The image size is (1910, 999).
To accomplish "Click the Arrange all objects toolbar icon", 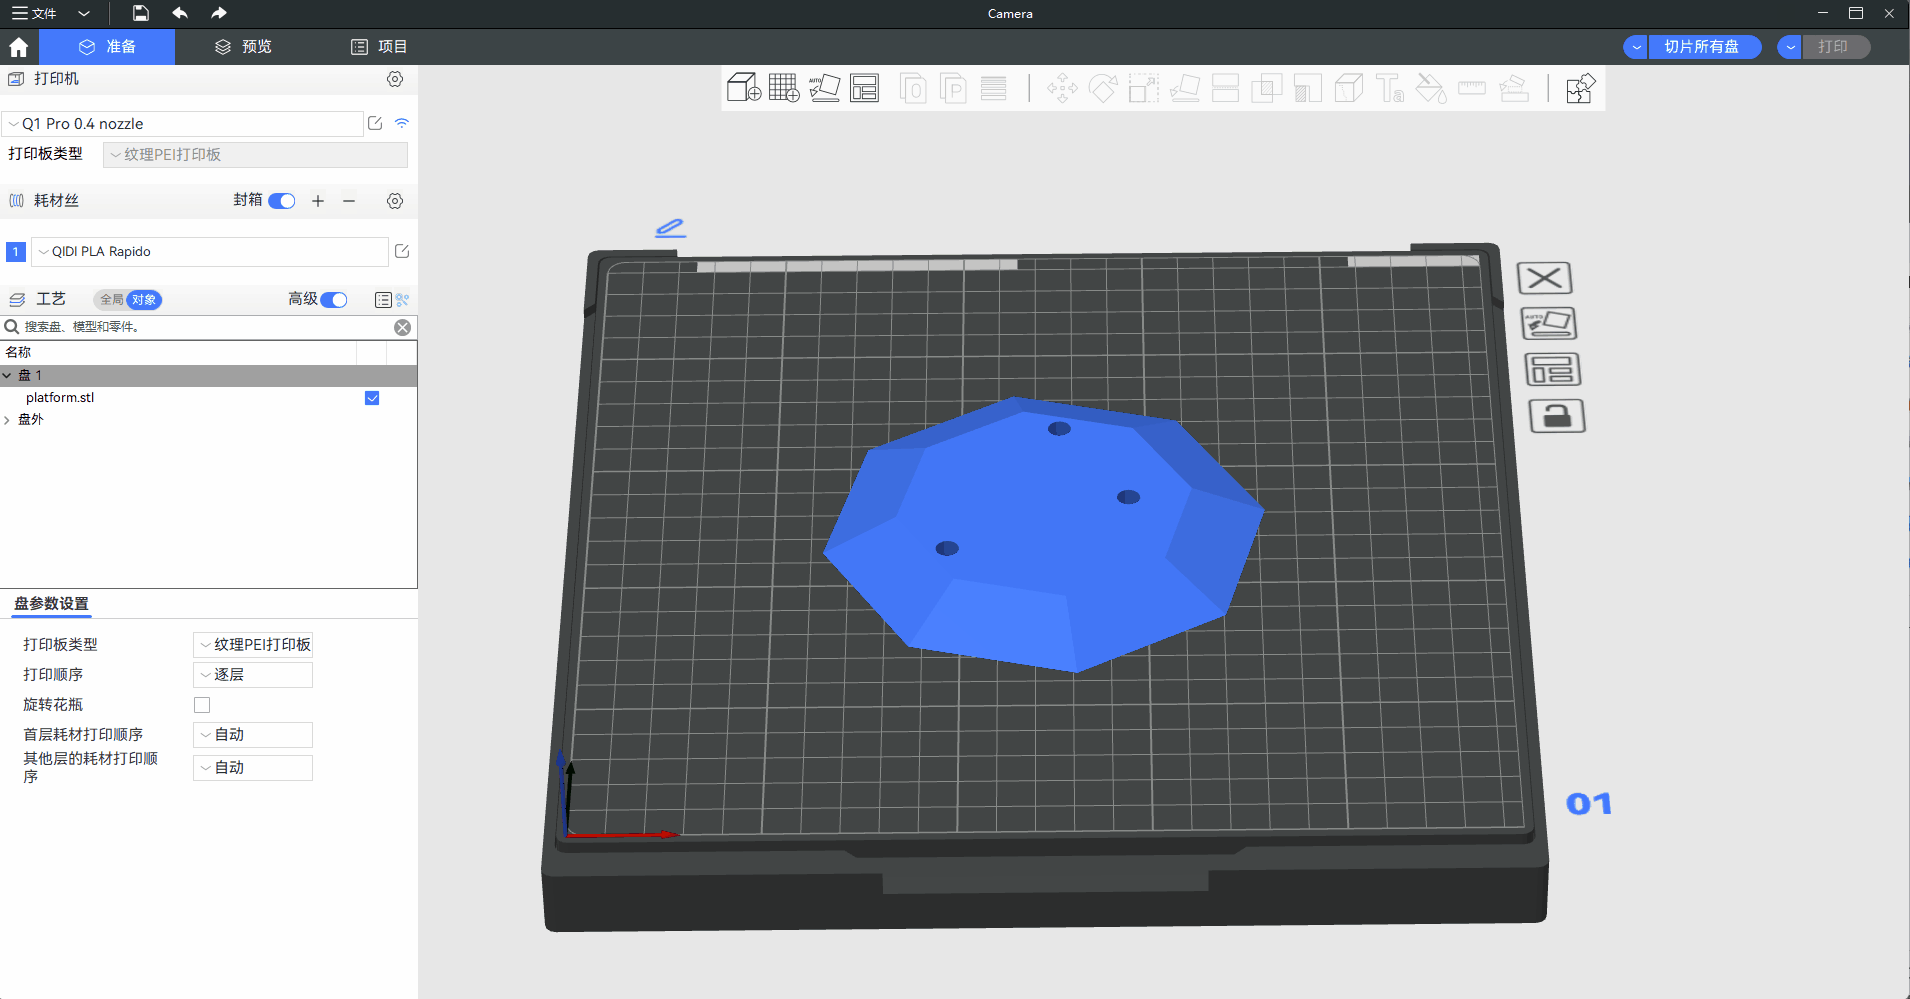I will (x=864, y=88).
